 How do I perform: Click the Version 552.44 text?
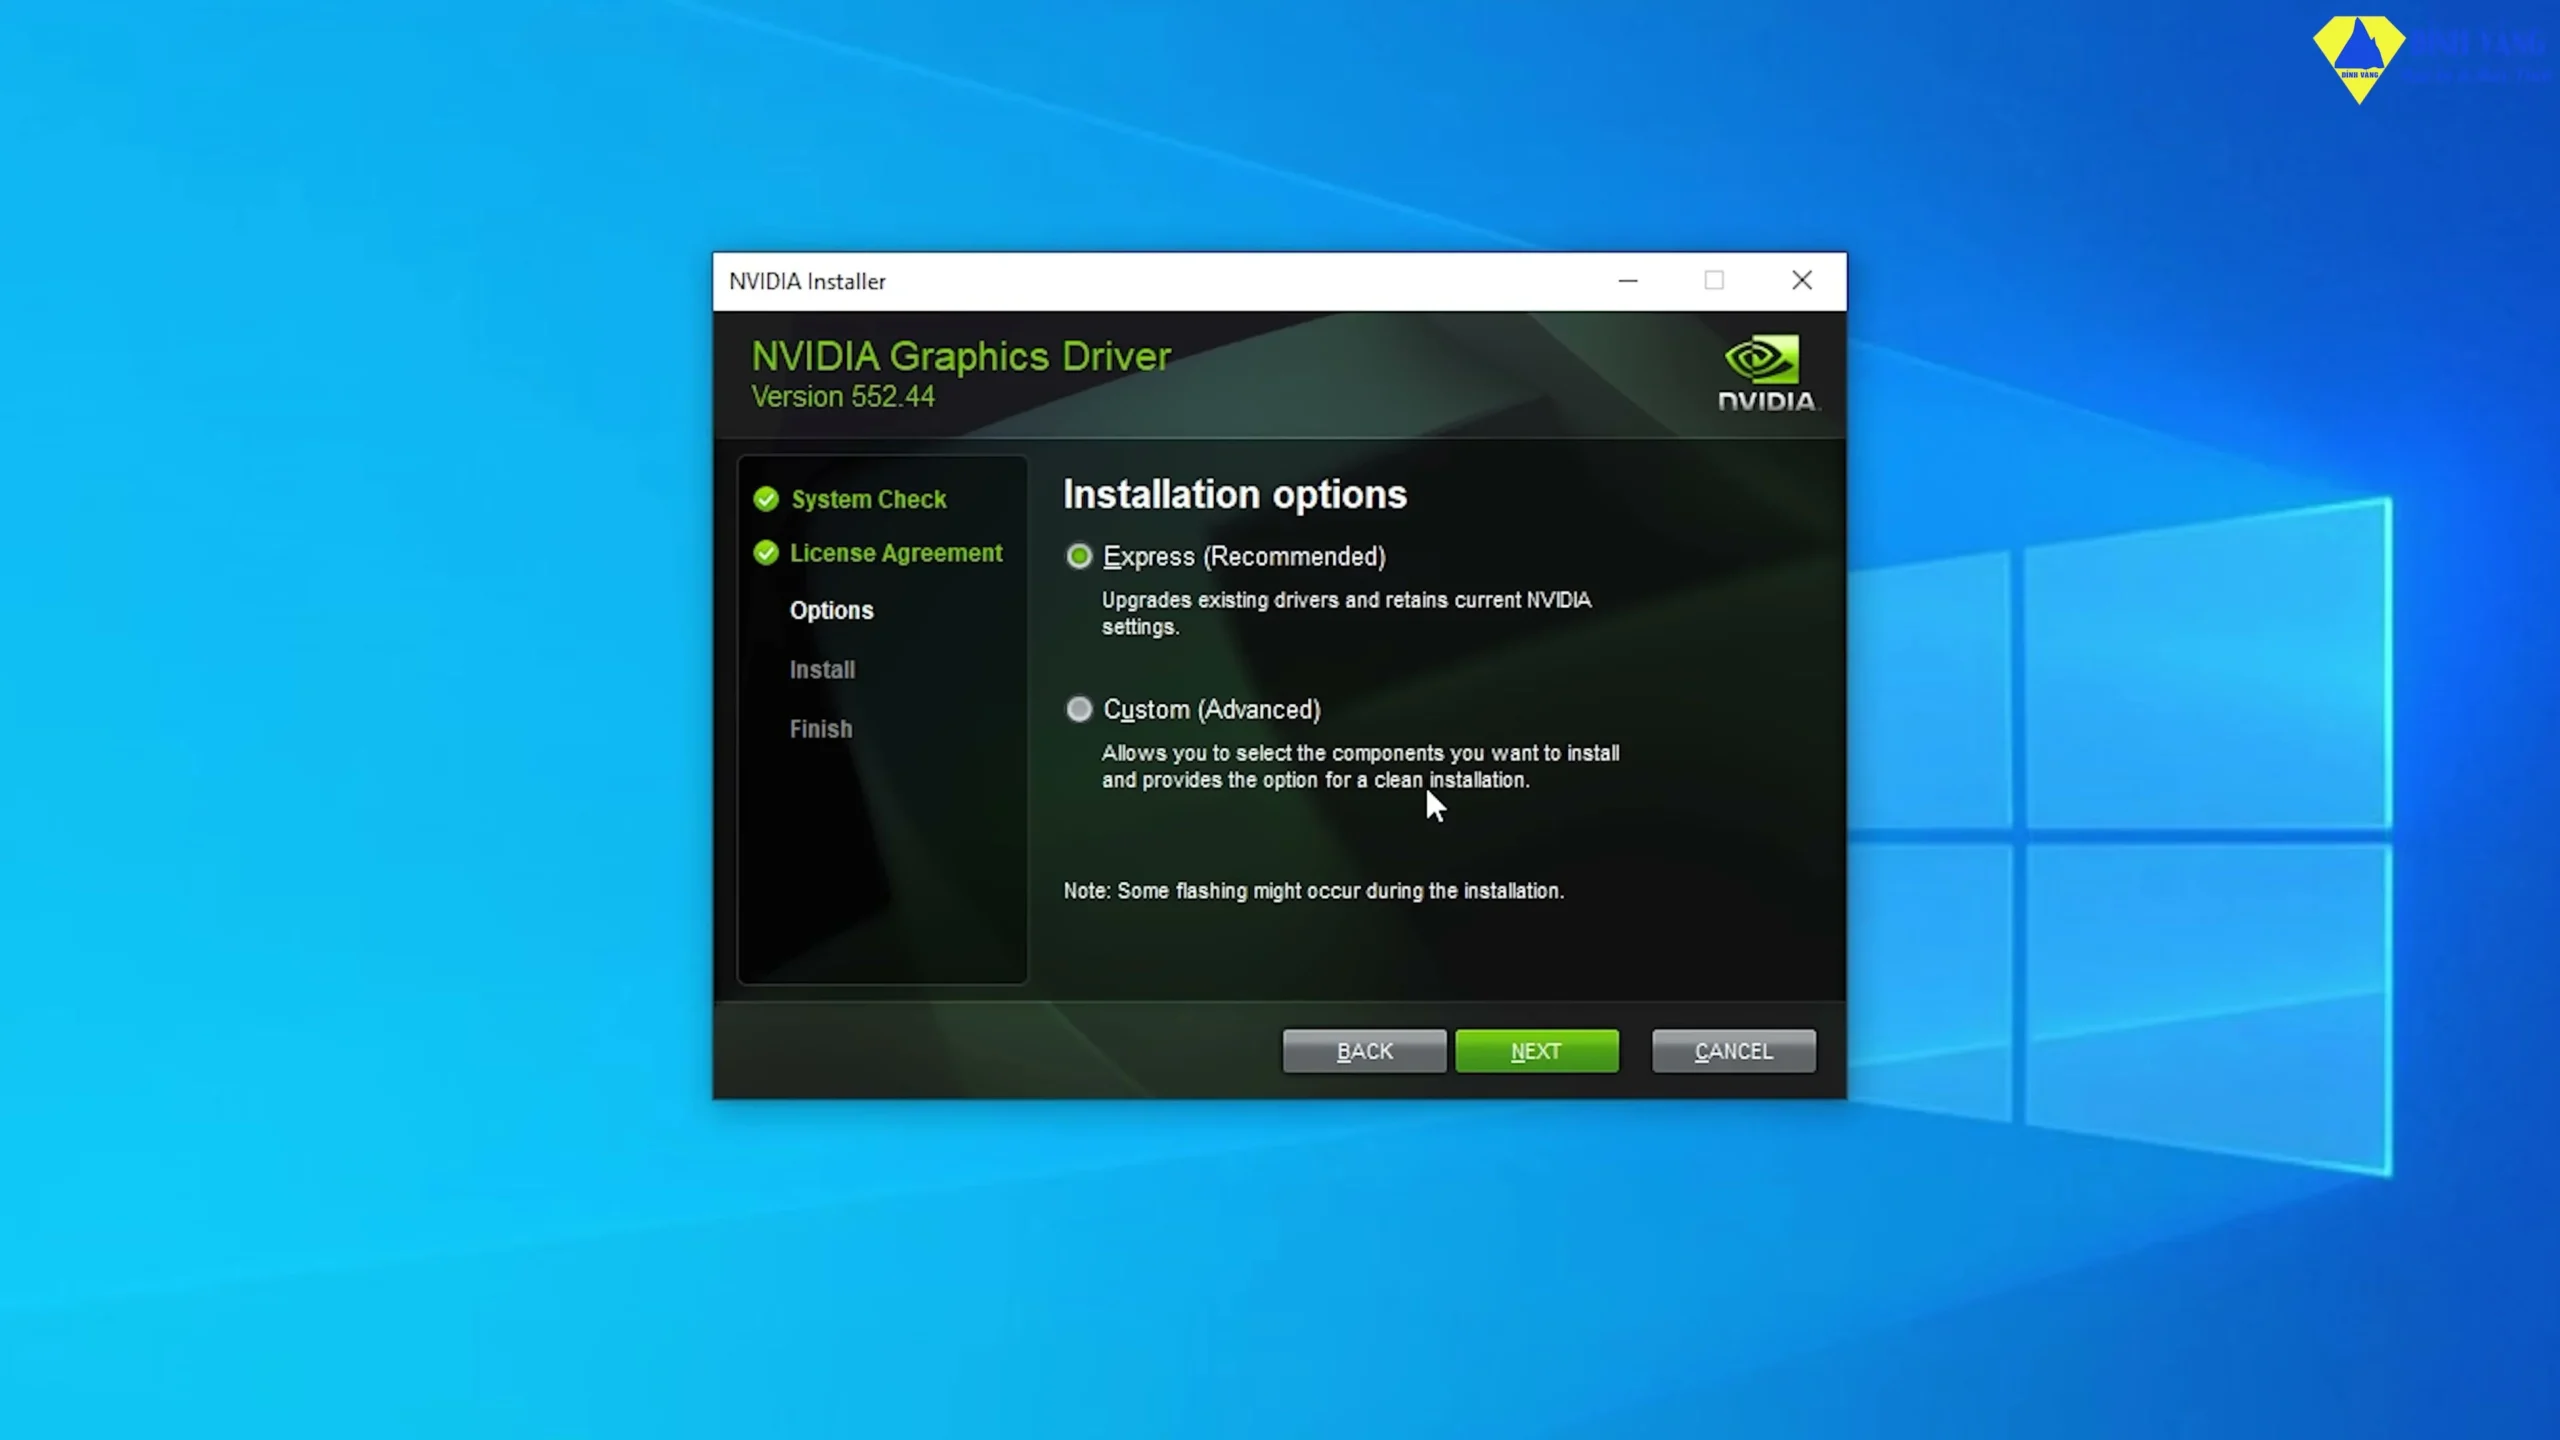[843, 397]
